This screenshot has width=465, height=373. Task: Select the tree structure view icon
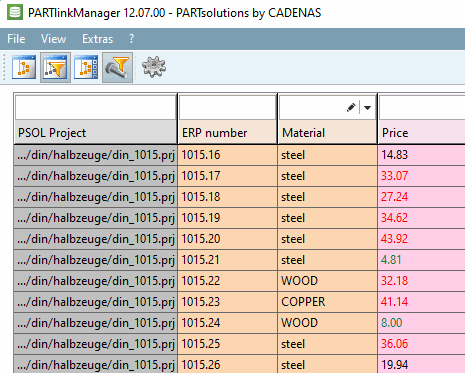[24, 67]
